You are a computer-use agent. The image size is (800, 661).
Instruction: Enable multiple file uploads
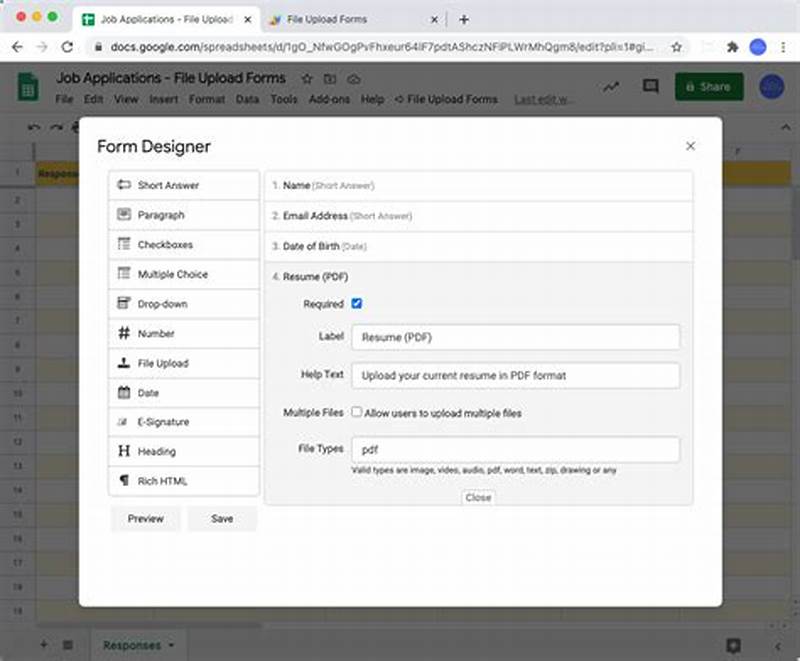coord(357,411)
